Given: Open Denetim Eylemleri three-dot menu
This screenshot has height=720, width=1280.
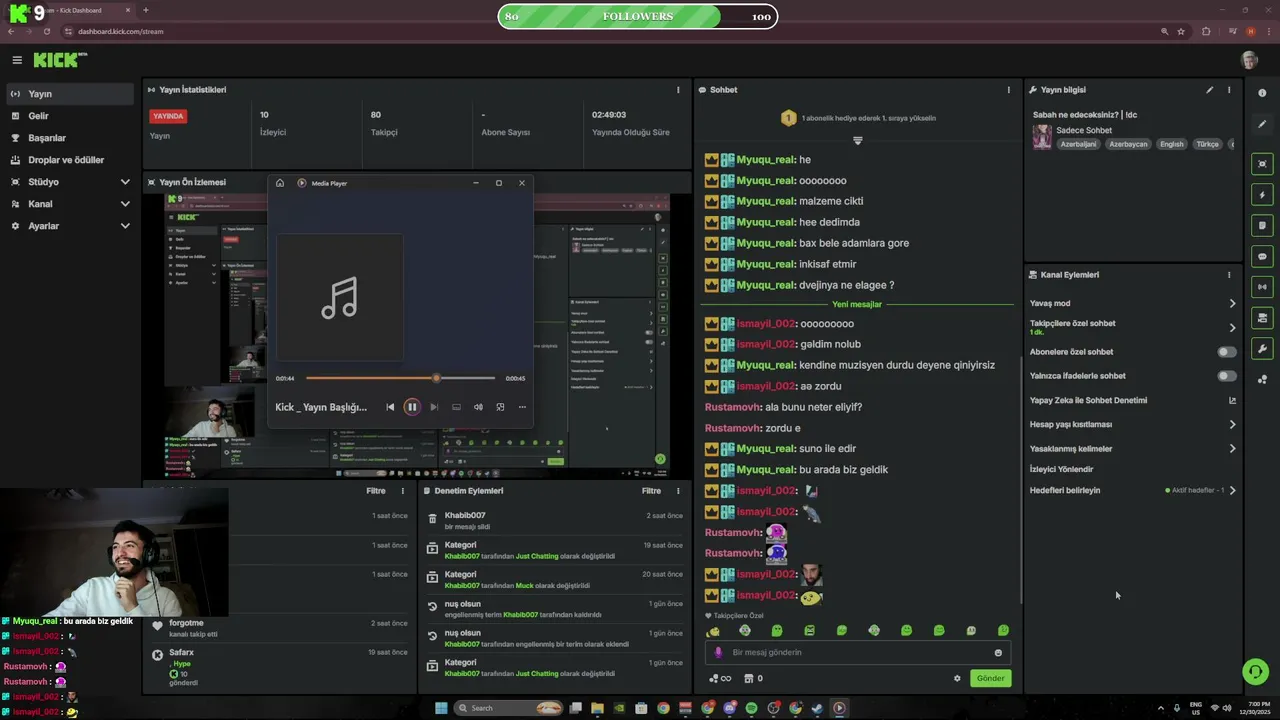Looking at the screenshot, I should [678, 491].
